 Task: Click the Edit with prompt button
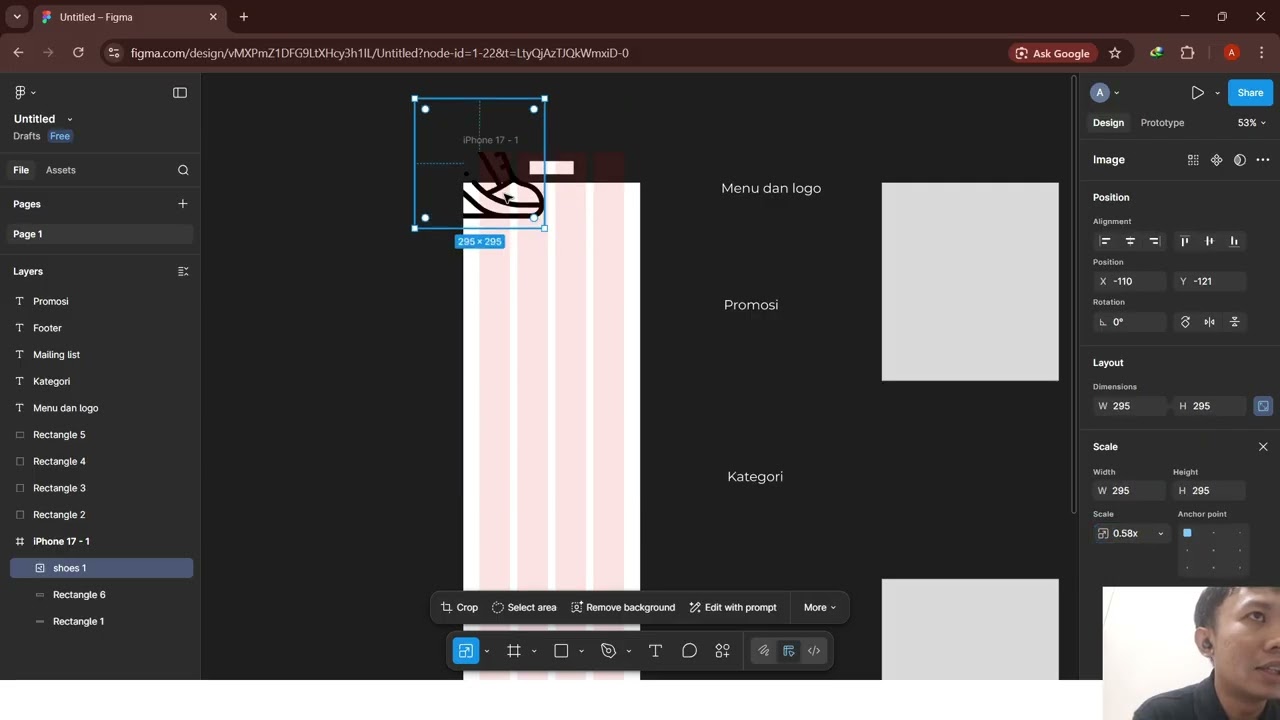coord(733,607)
